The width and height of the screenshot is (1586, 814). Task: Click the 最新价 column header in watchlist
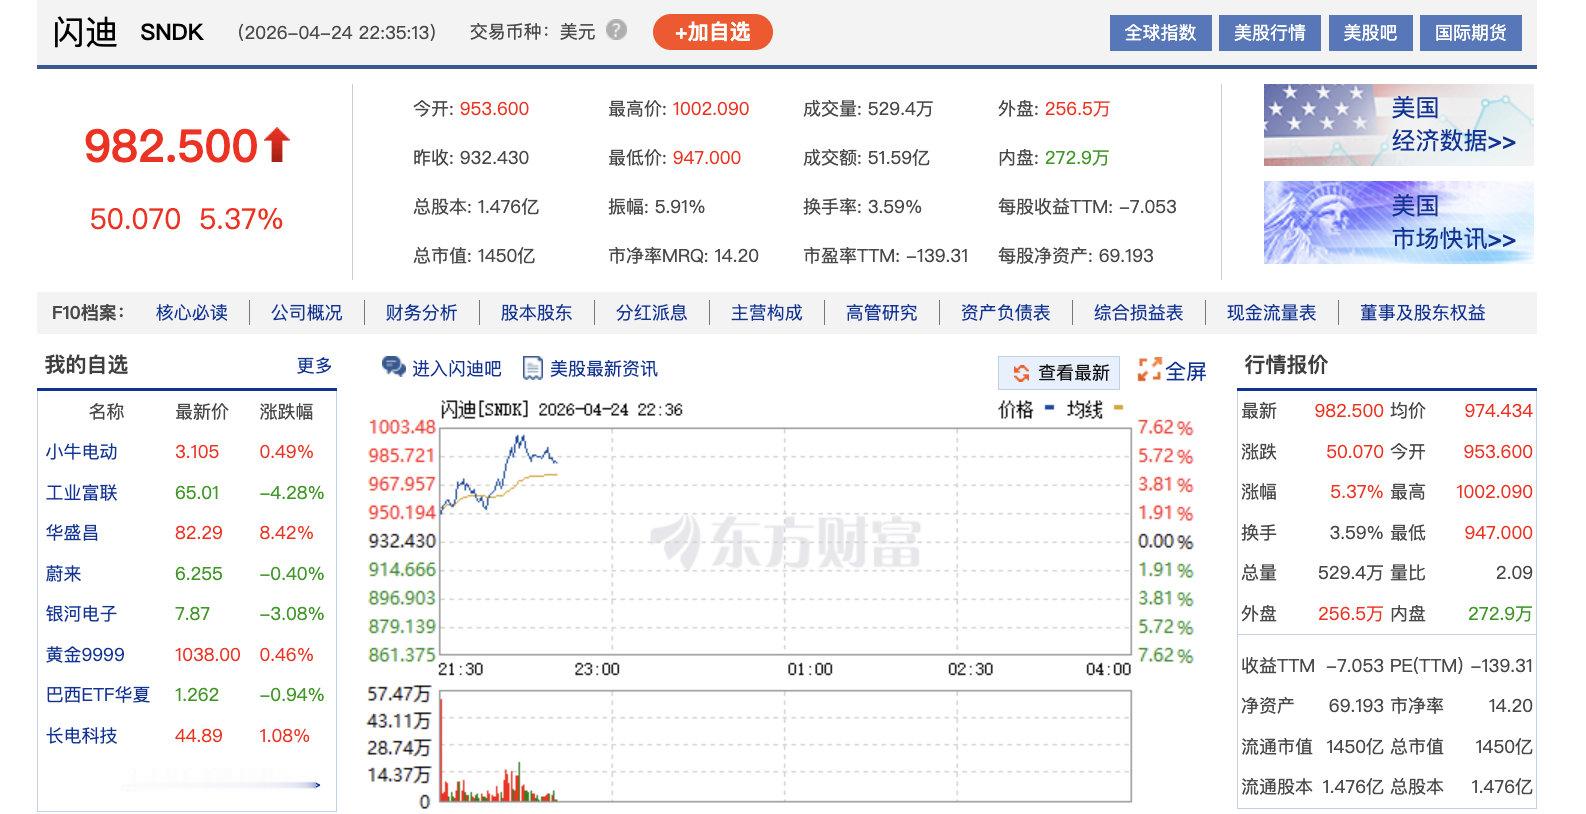coord(202,412)
